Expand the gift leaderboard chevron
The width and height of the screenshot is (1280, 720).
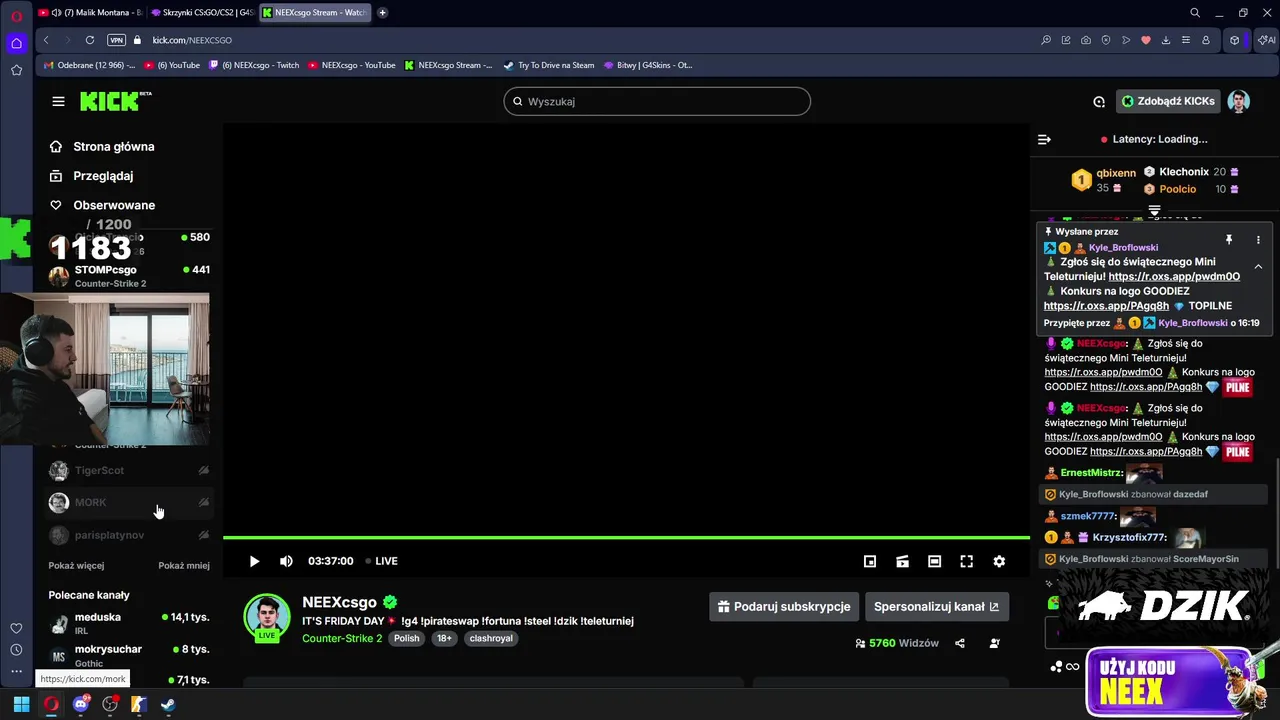point(1154,211)
